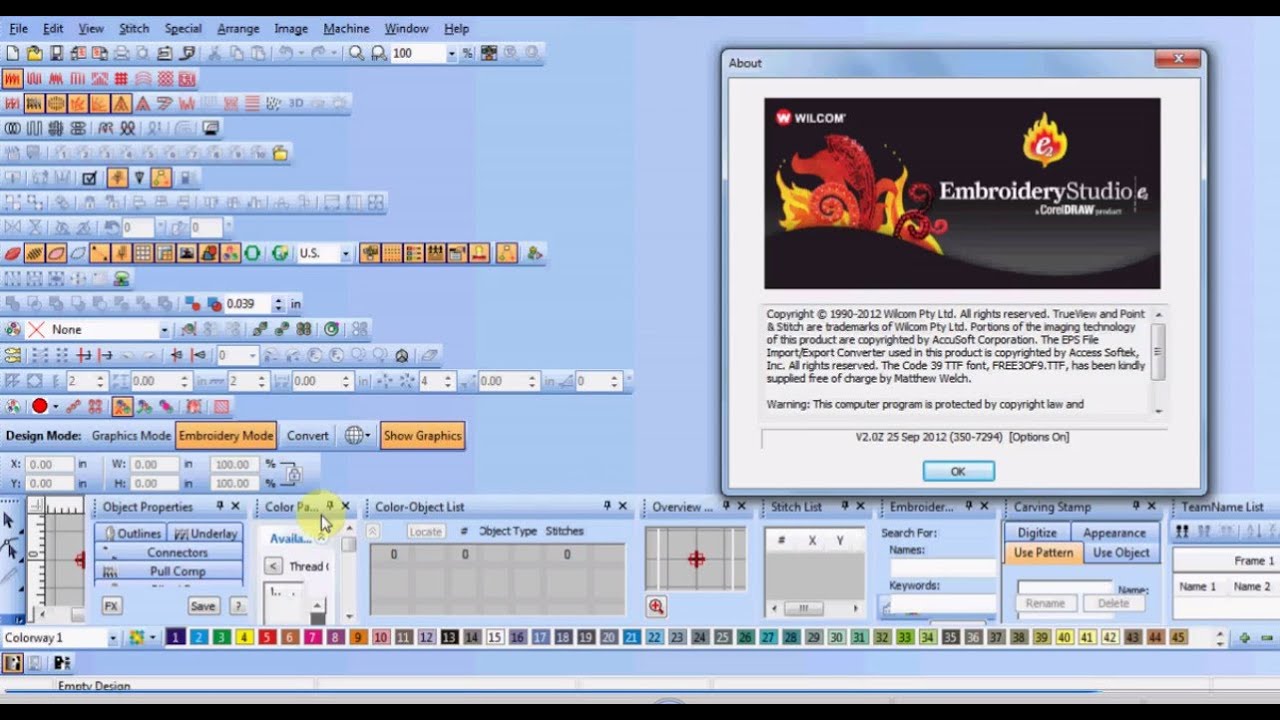Viewport: 1280px width, 720px height.
Task: Click the X position input field
Action: click(49, 464)
